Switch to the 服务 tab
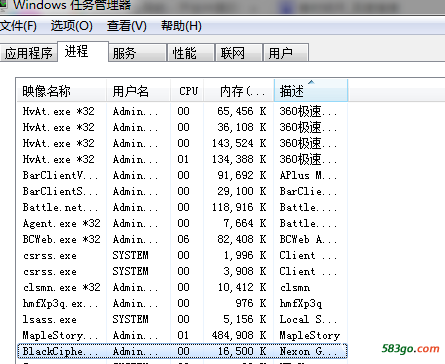445x364 pixels. click(137, 53)
